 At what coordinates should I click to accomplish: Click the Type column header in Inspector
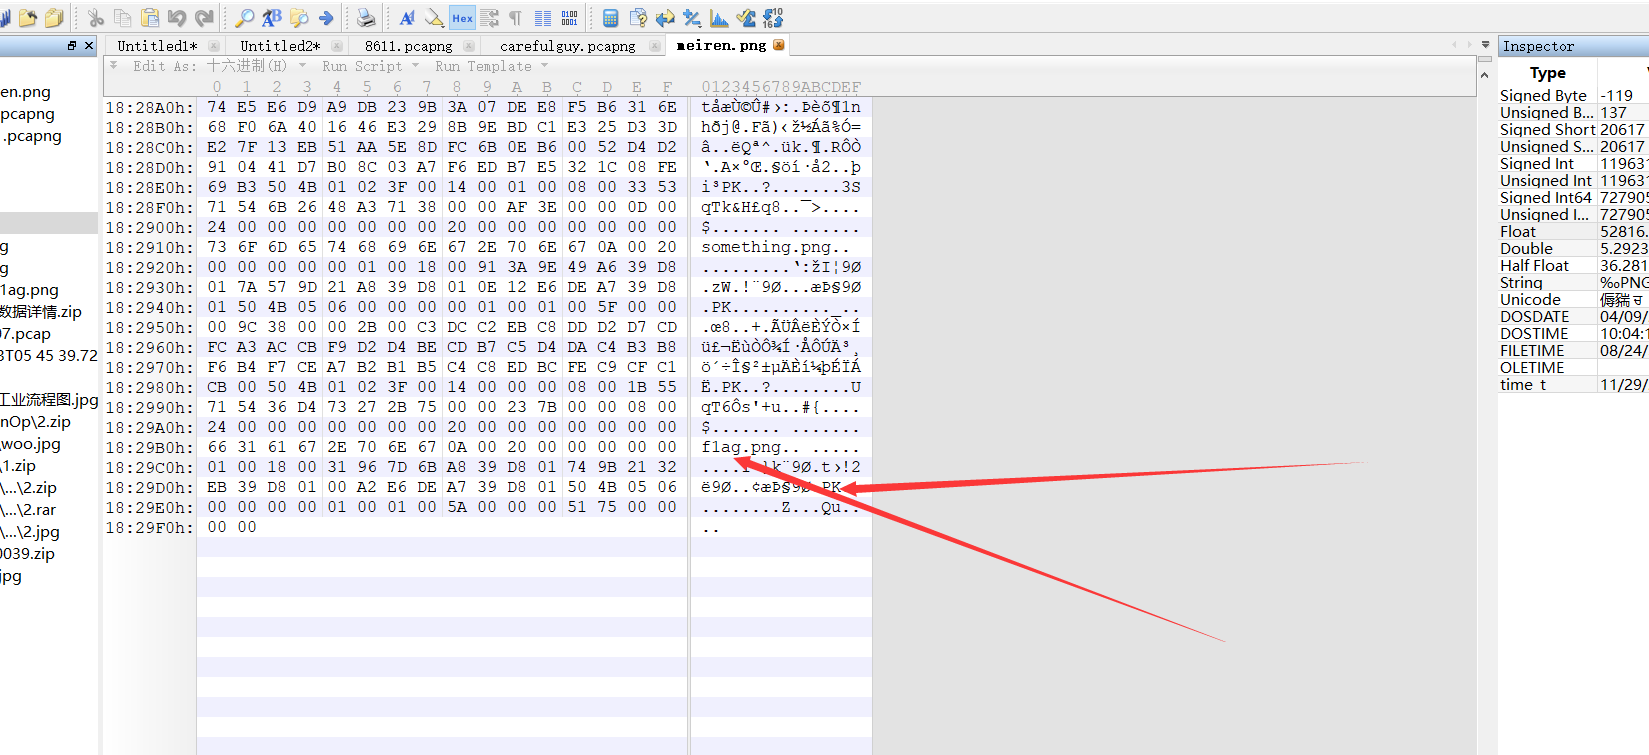pyautogui.click(x=1547, y=73)
